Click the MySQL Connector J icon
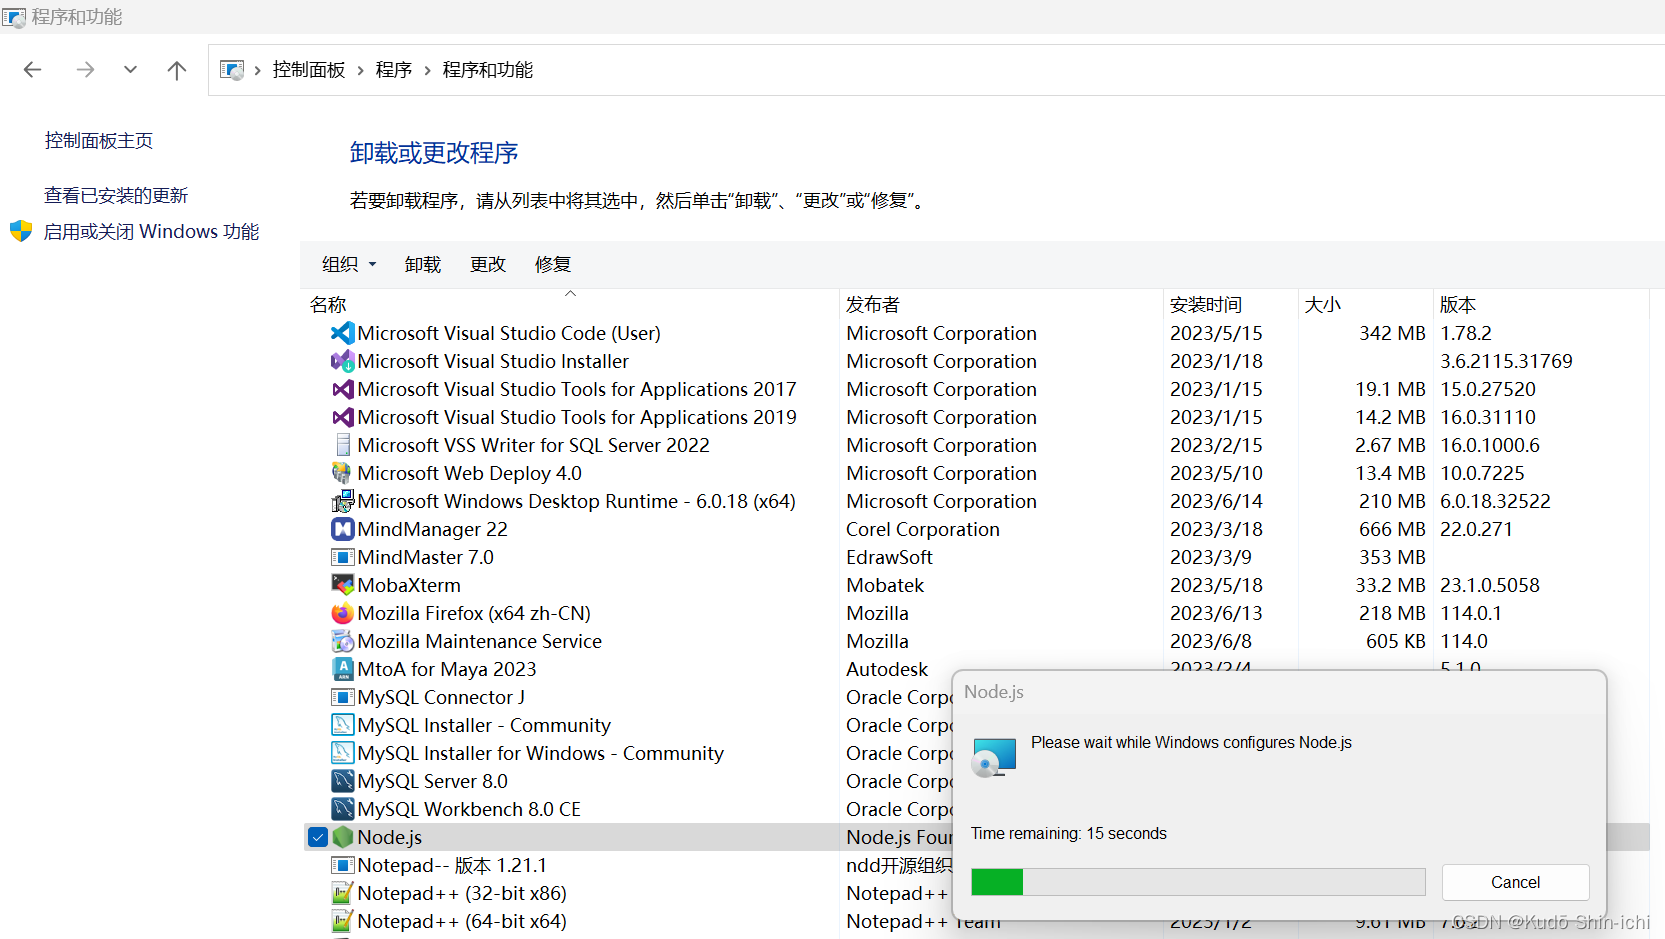 (x=343, y=697)
